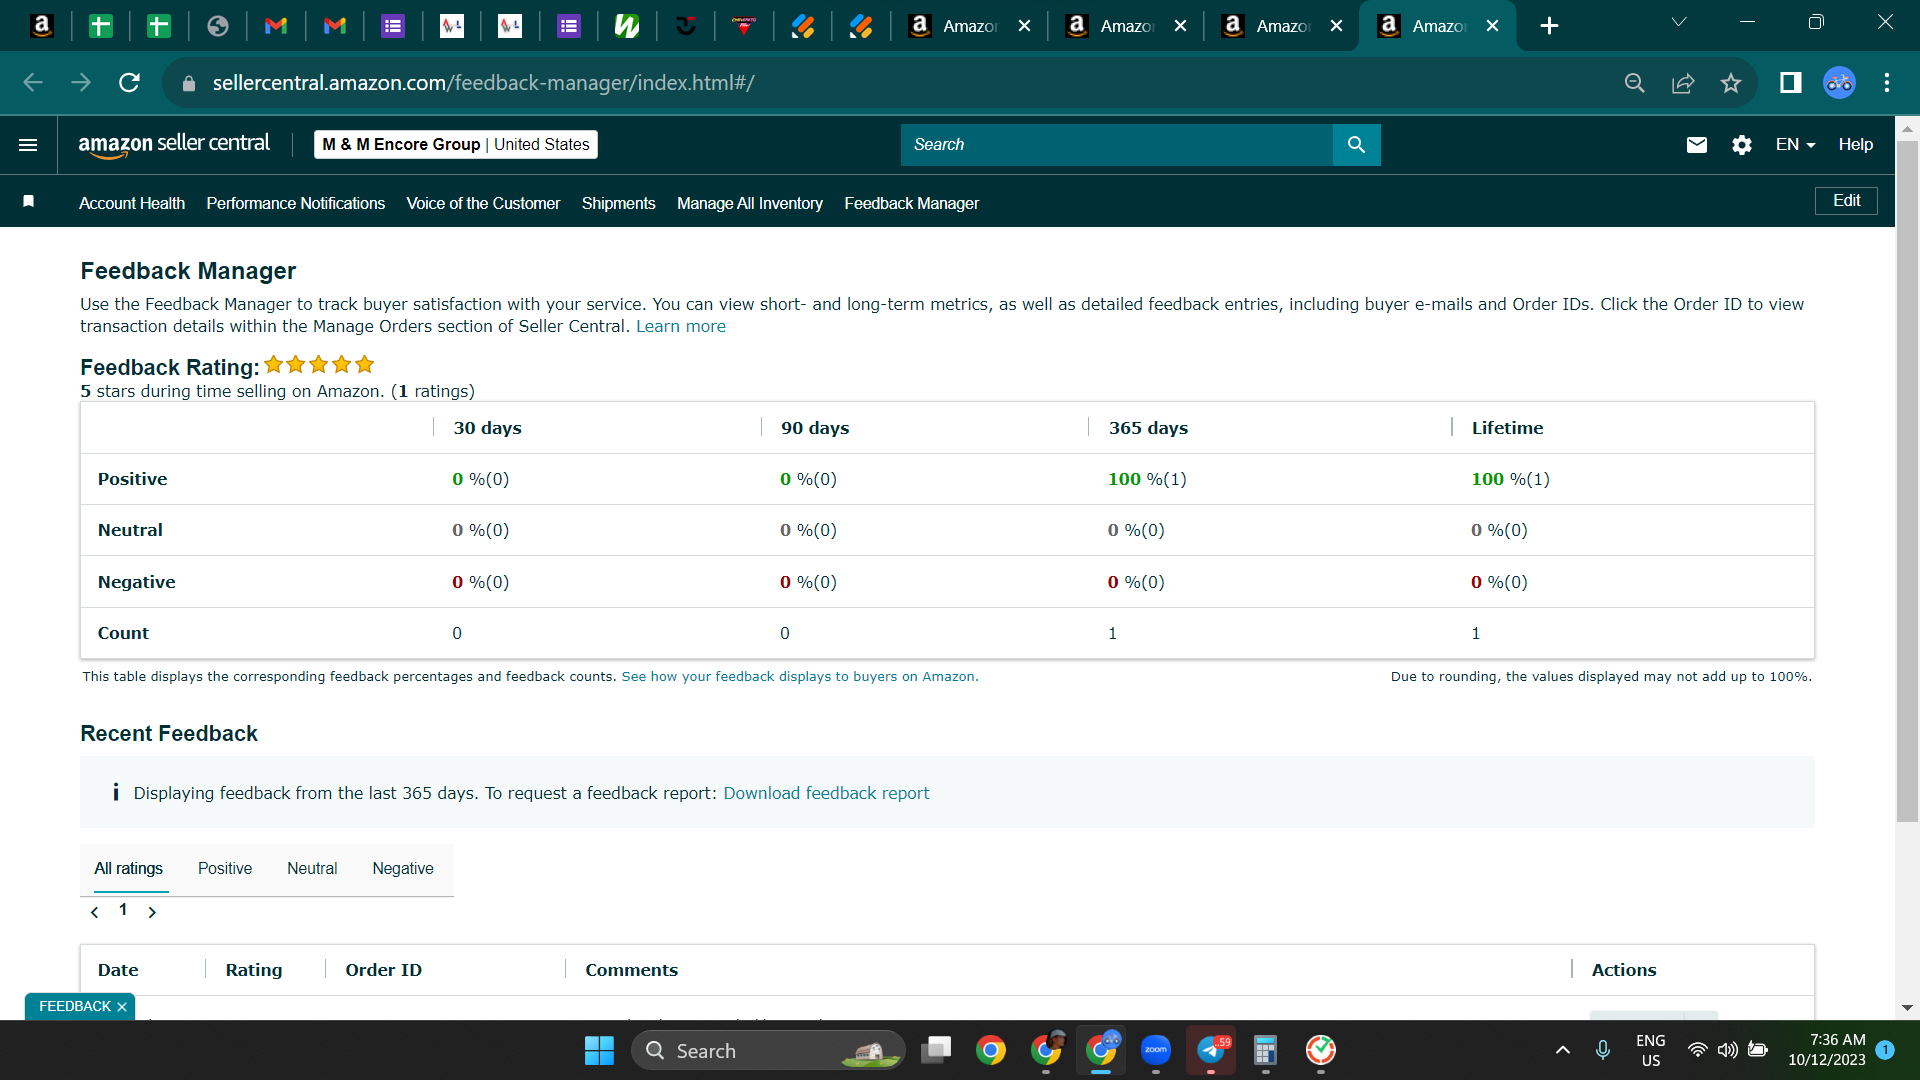Viewport: 1920px width, 1080px height.
Task: Open See how your feedback displays link
Action: coord(800,677)
